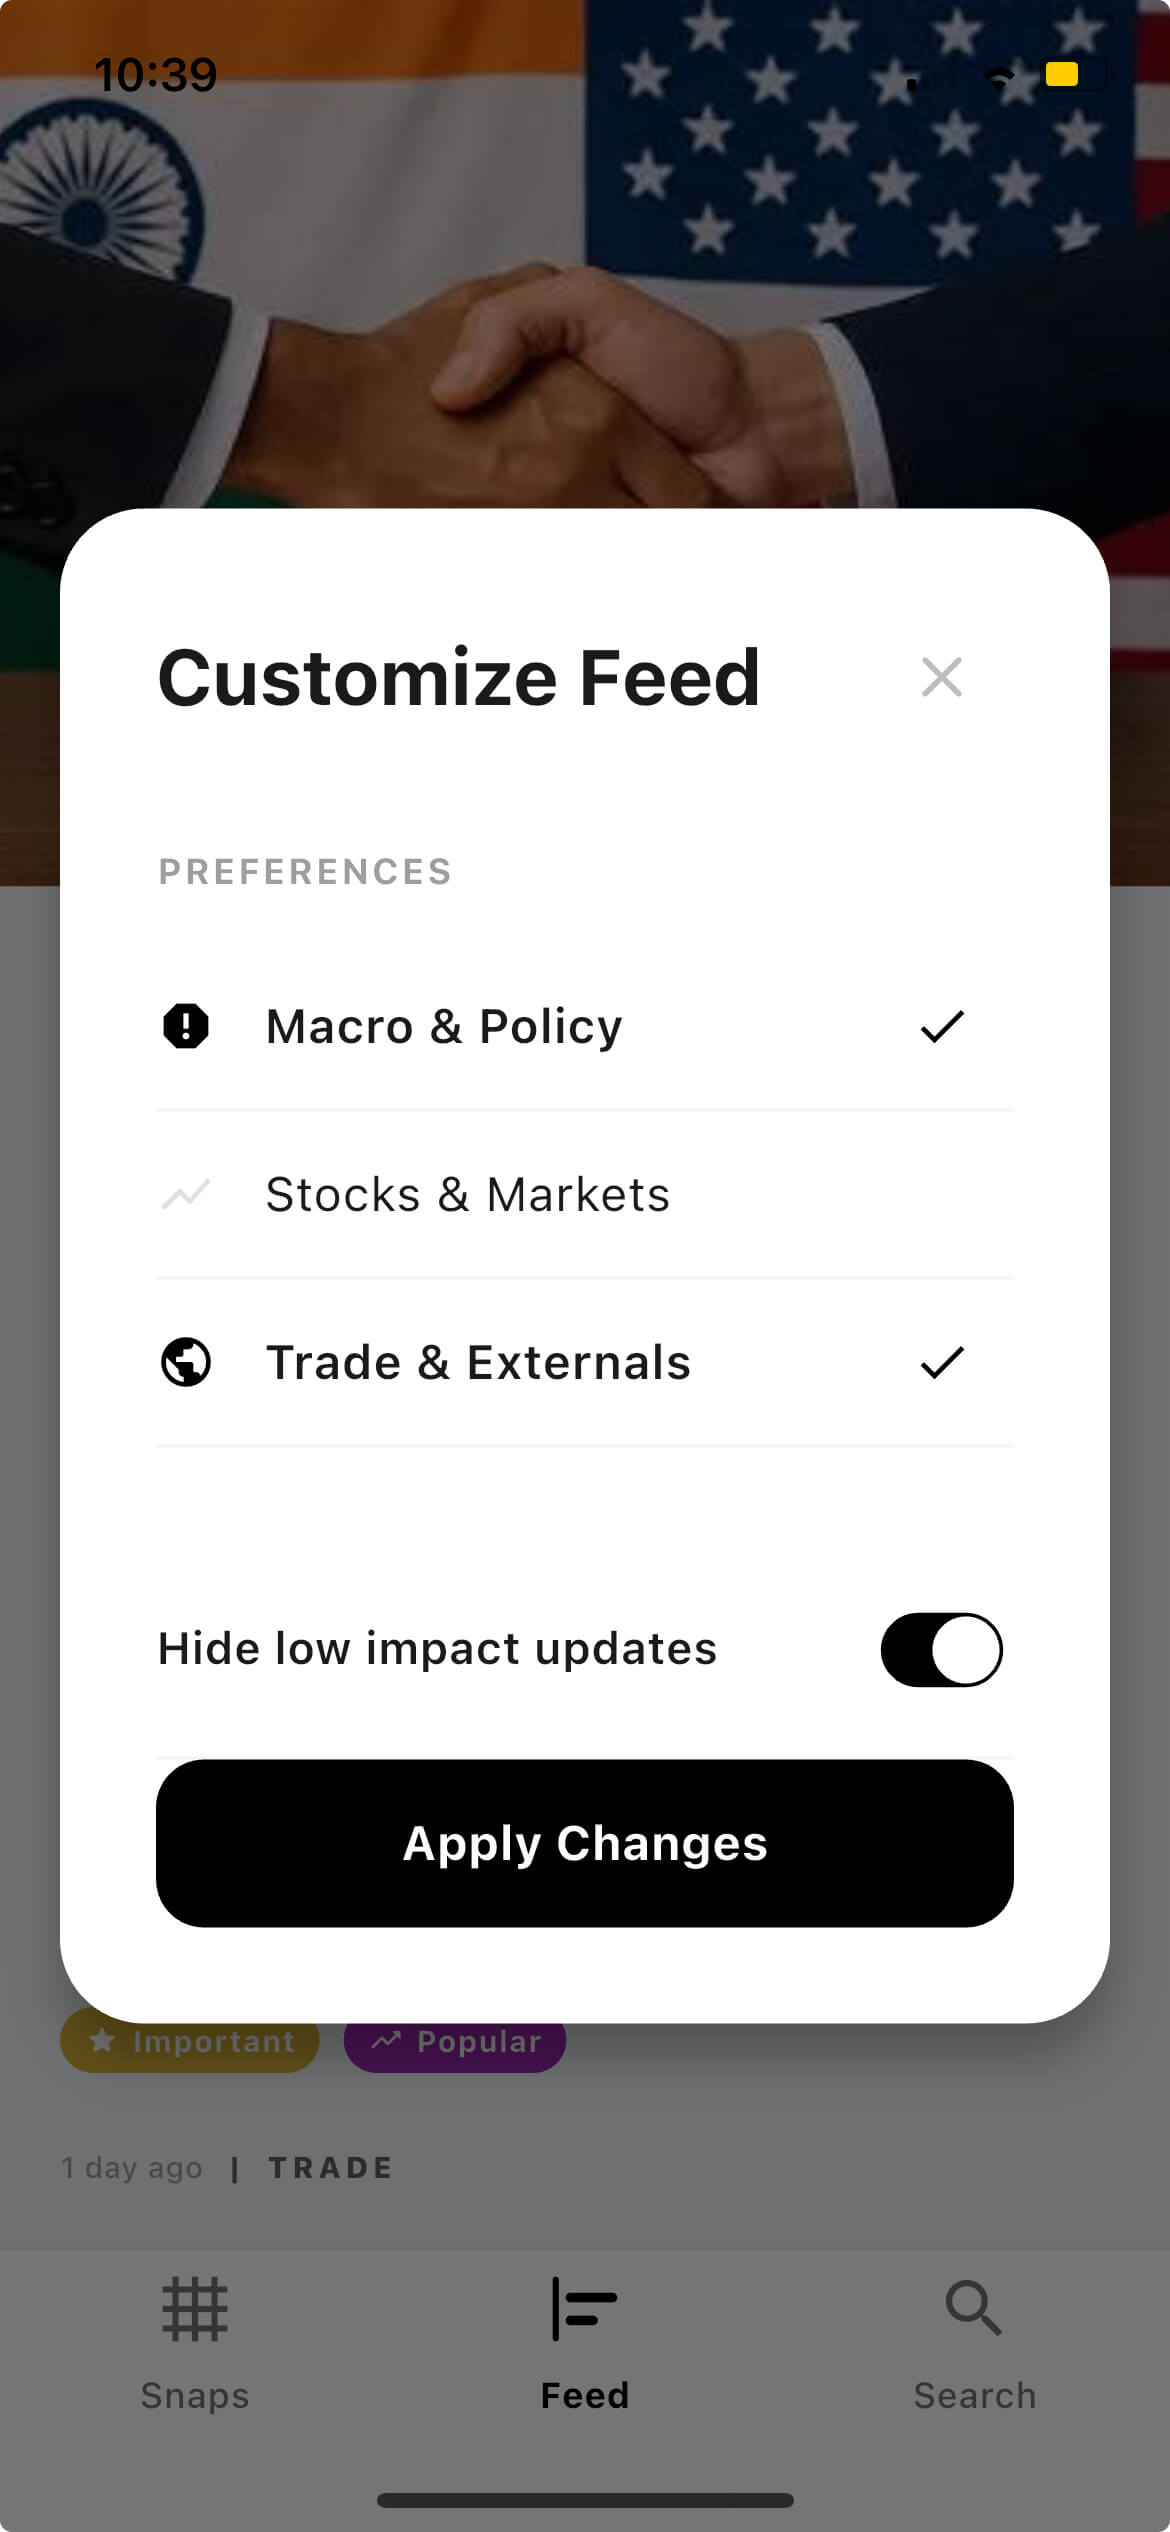This screenshot has width=1170, height=2532.
Task: Tap the Important star tag
Action: 190,2042
